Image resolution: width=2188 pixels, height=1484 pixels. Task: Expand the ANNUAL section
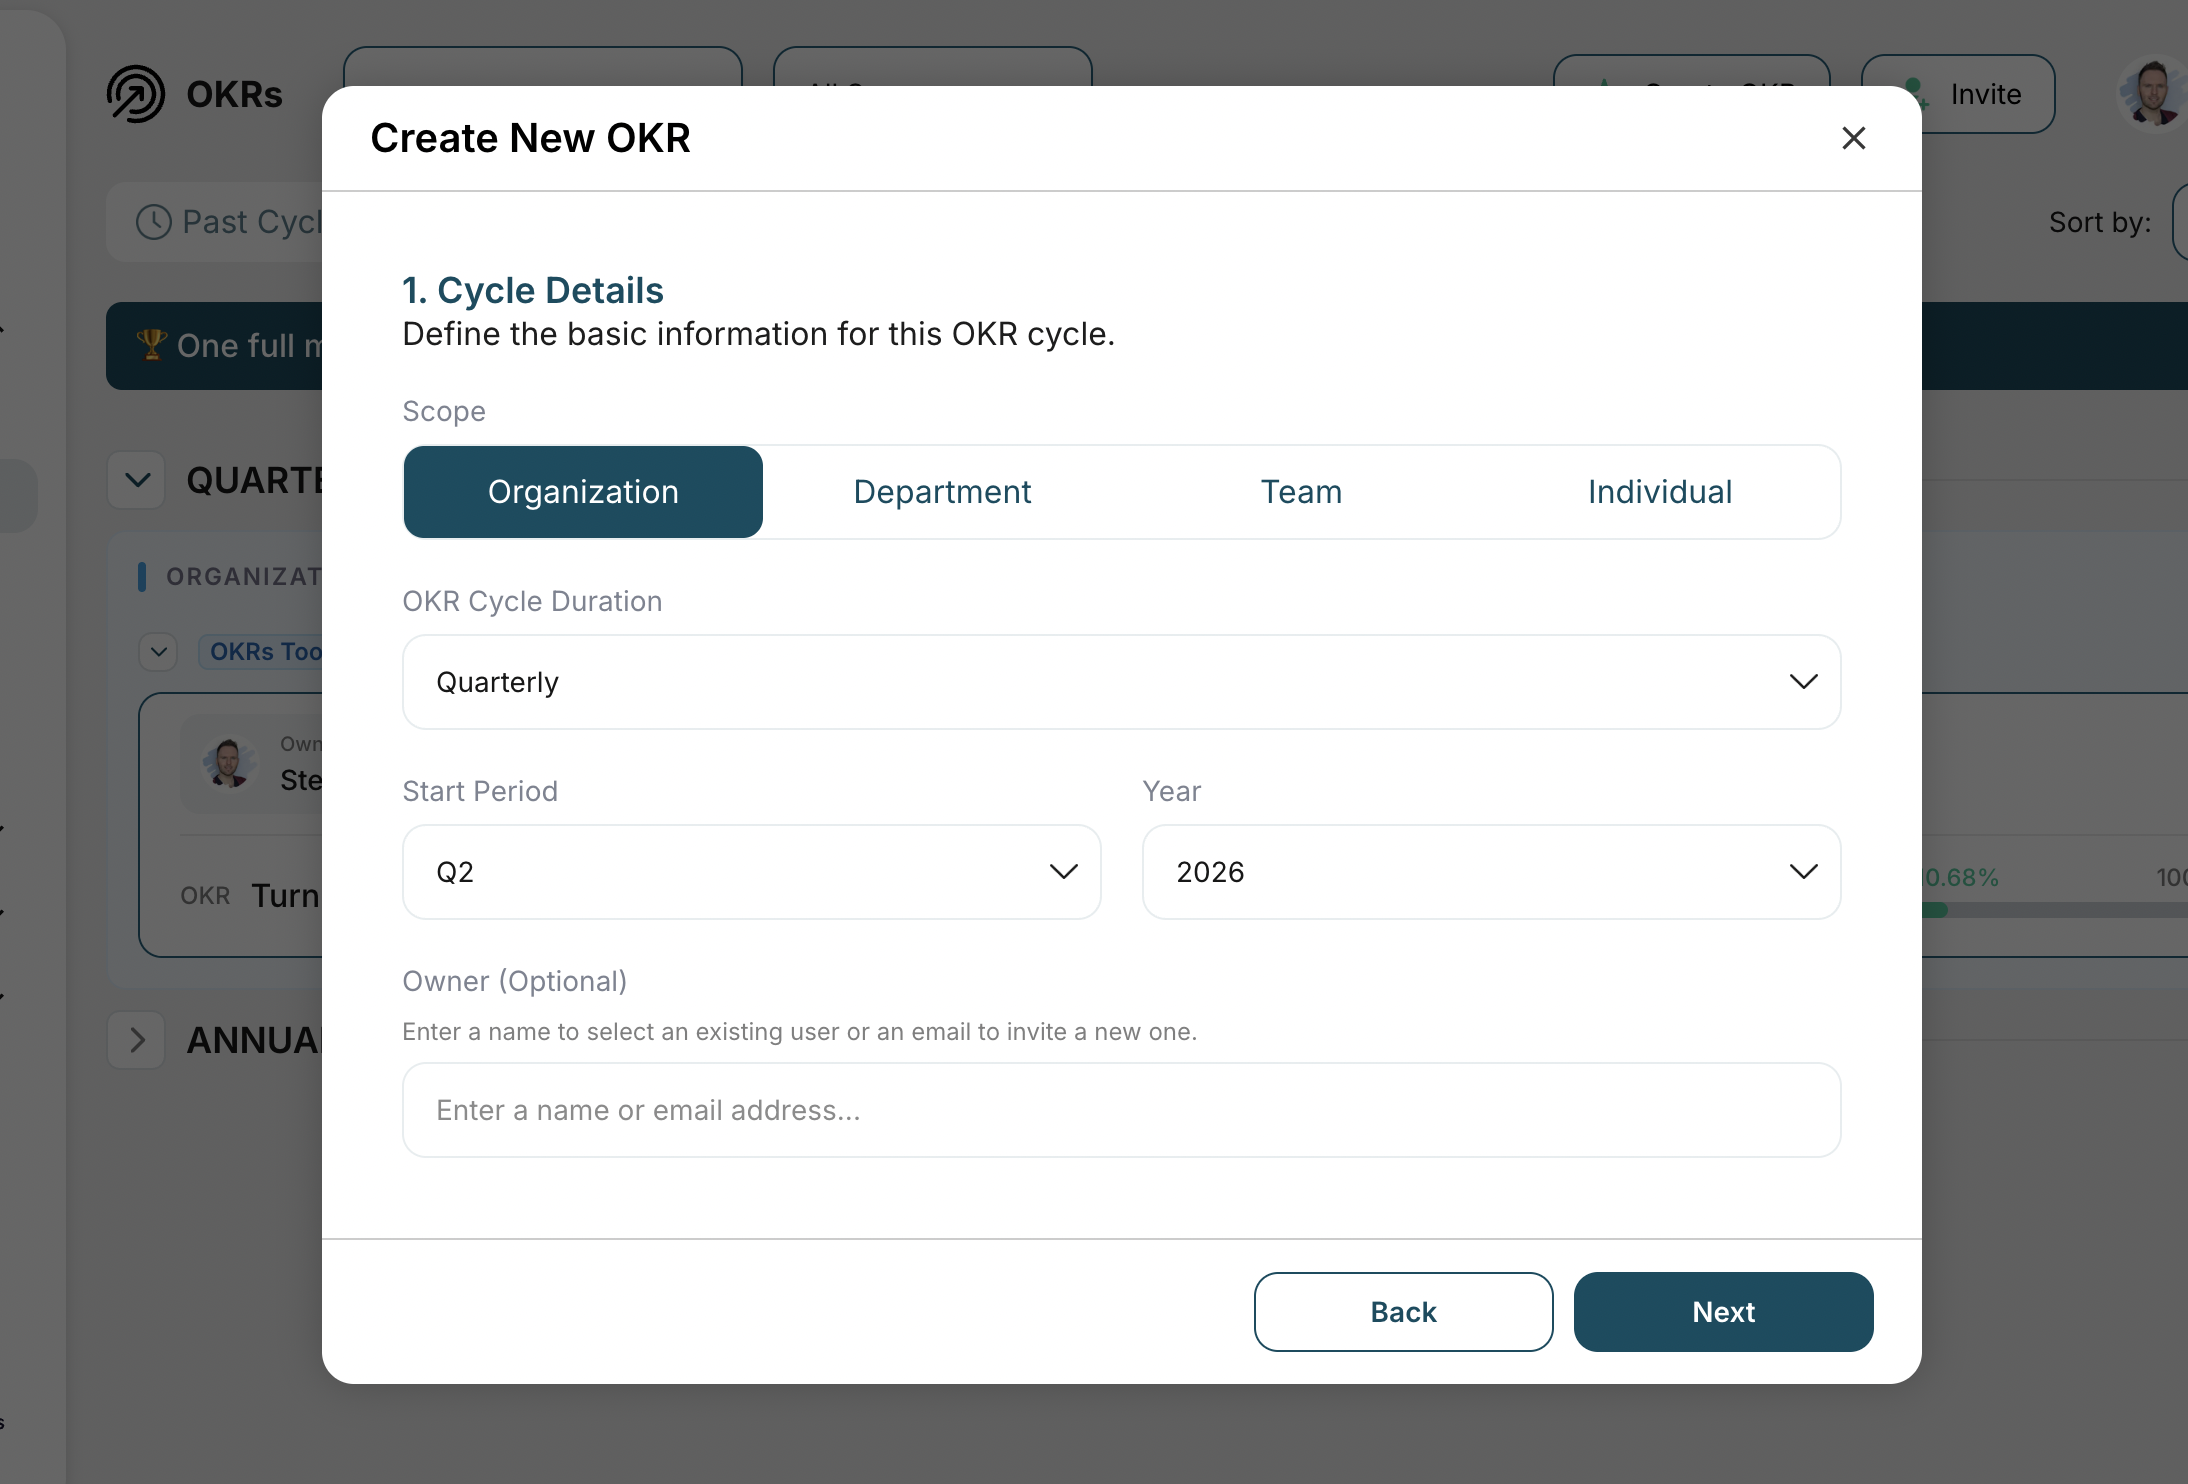click(137, 1040)
